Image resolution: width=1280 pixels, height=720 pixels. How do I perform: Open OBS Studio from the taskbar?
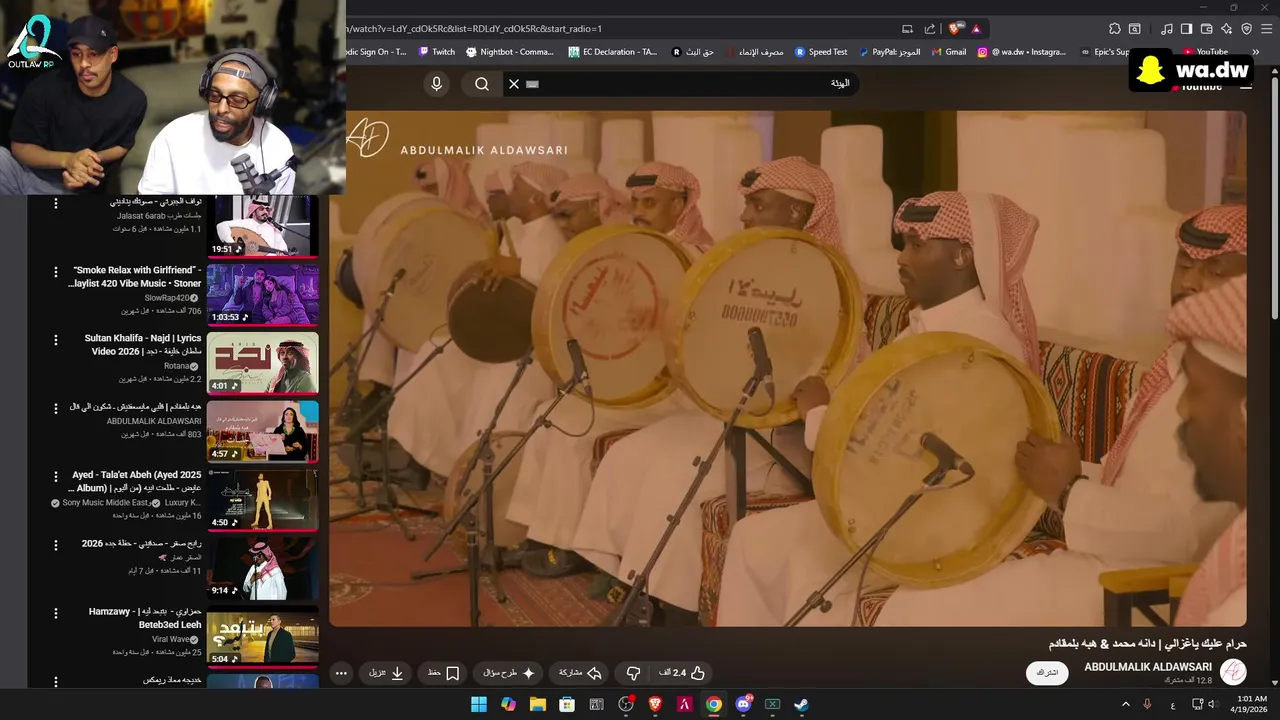626,704
